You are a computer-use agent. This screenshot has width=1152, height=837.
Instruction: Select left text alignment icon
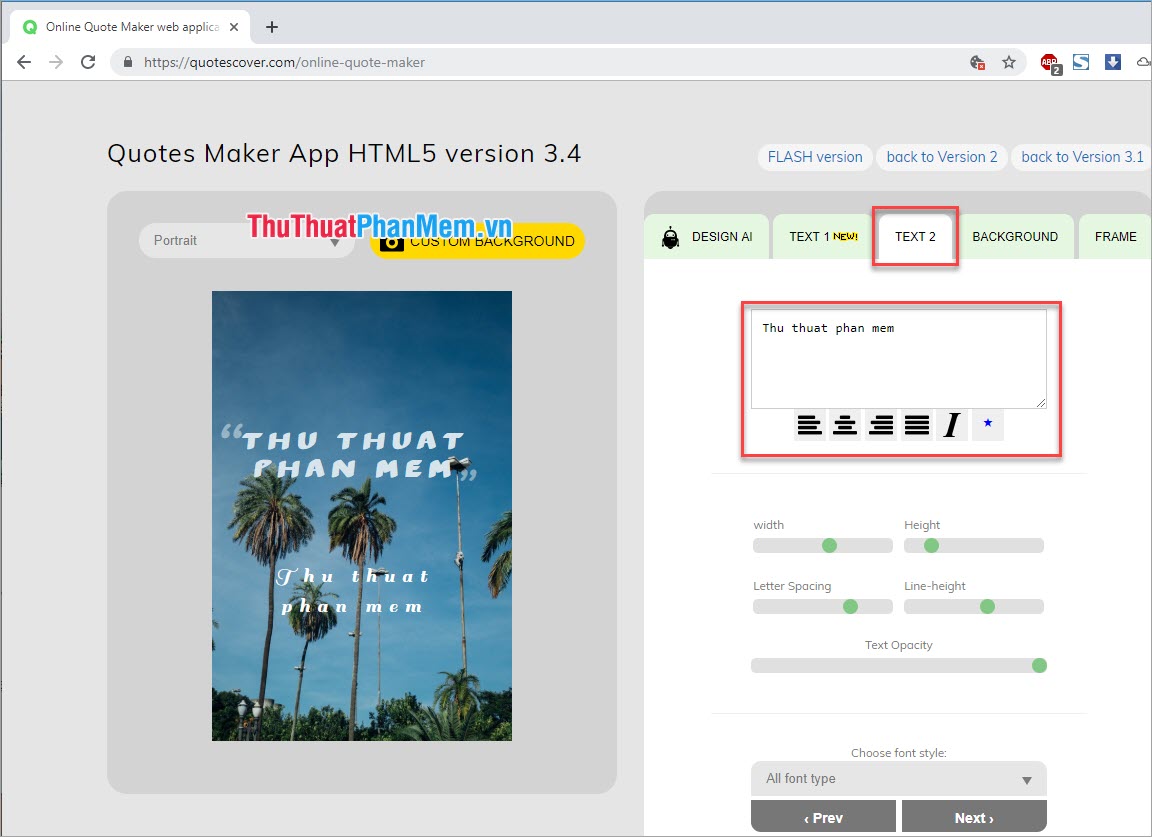coord(809,424)
